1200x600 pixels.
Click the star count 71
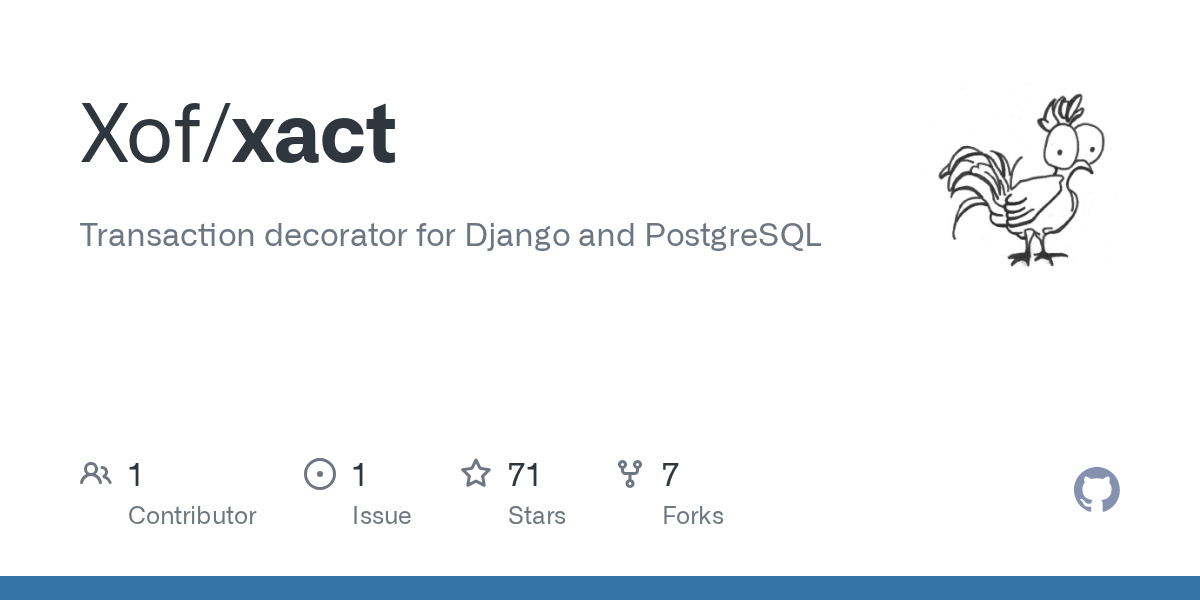coord(524,474)
